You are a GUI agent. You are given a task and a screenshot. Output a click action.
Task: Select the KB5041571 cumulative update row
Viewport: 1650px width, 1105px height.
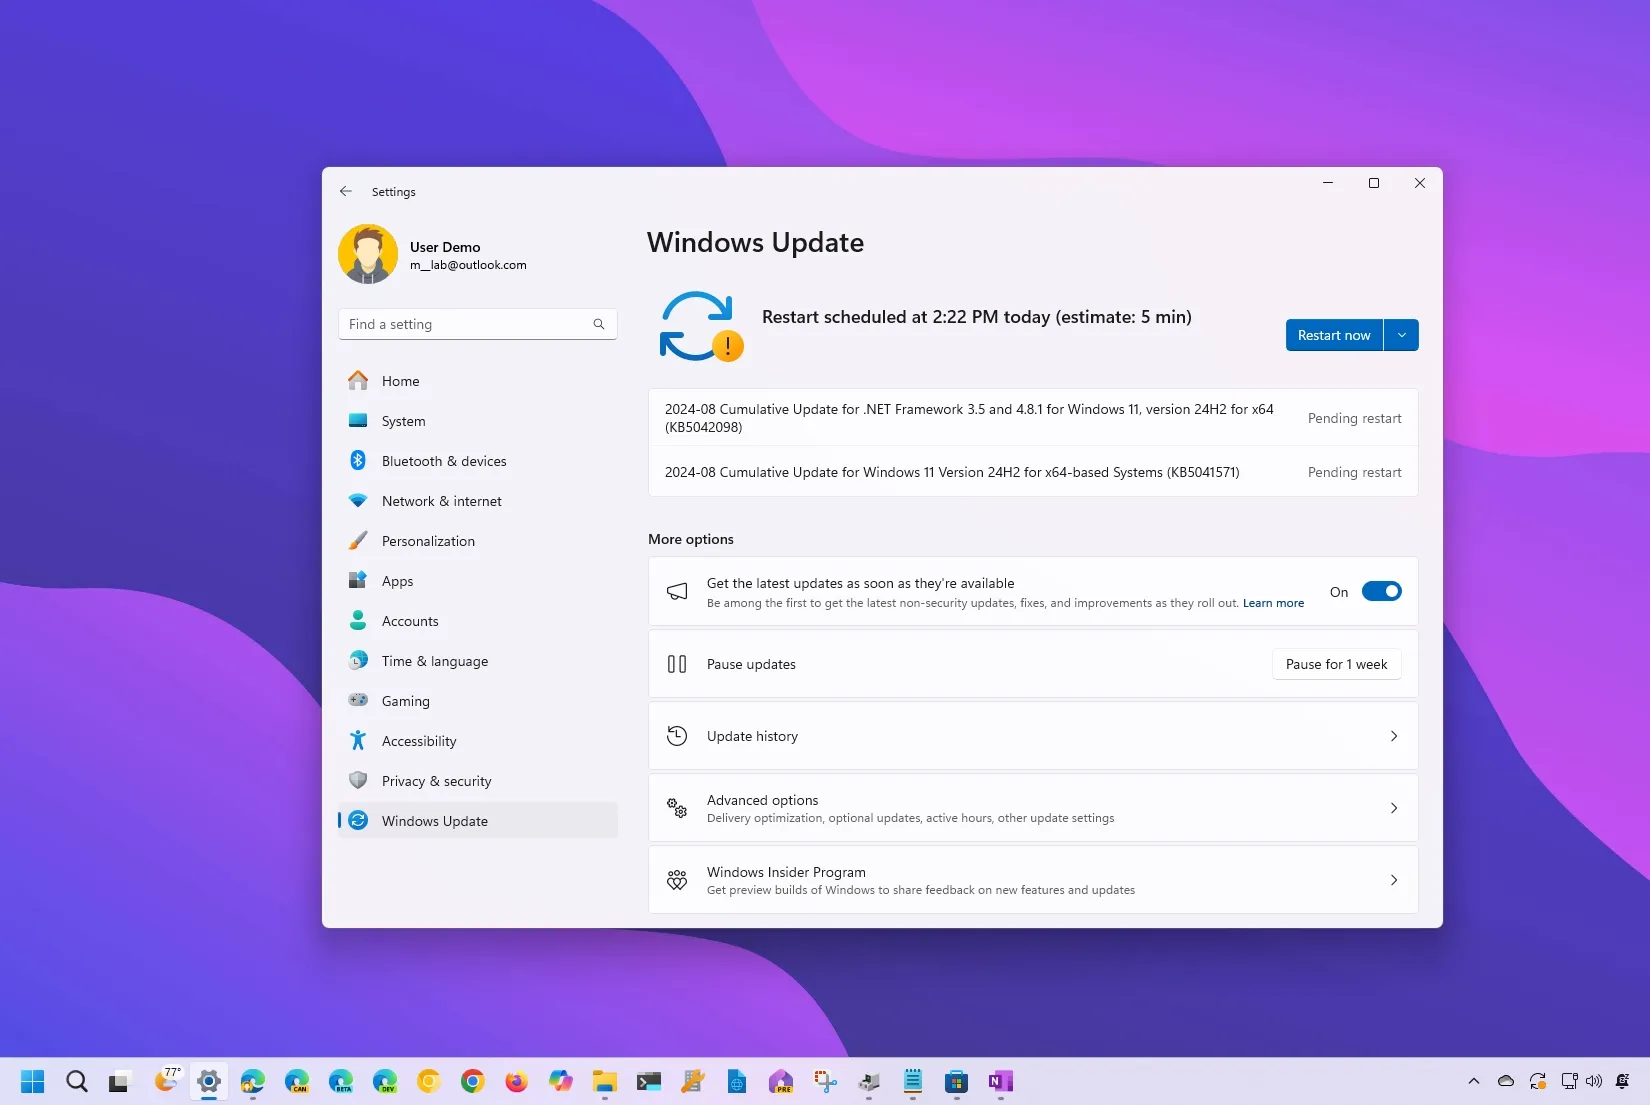(1033, 472)
